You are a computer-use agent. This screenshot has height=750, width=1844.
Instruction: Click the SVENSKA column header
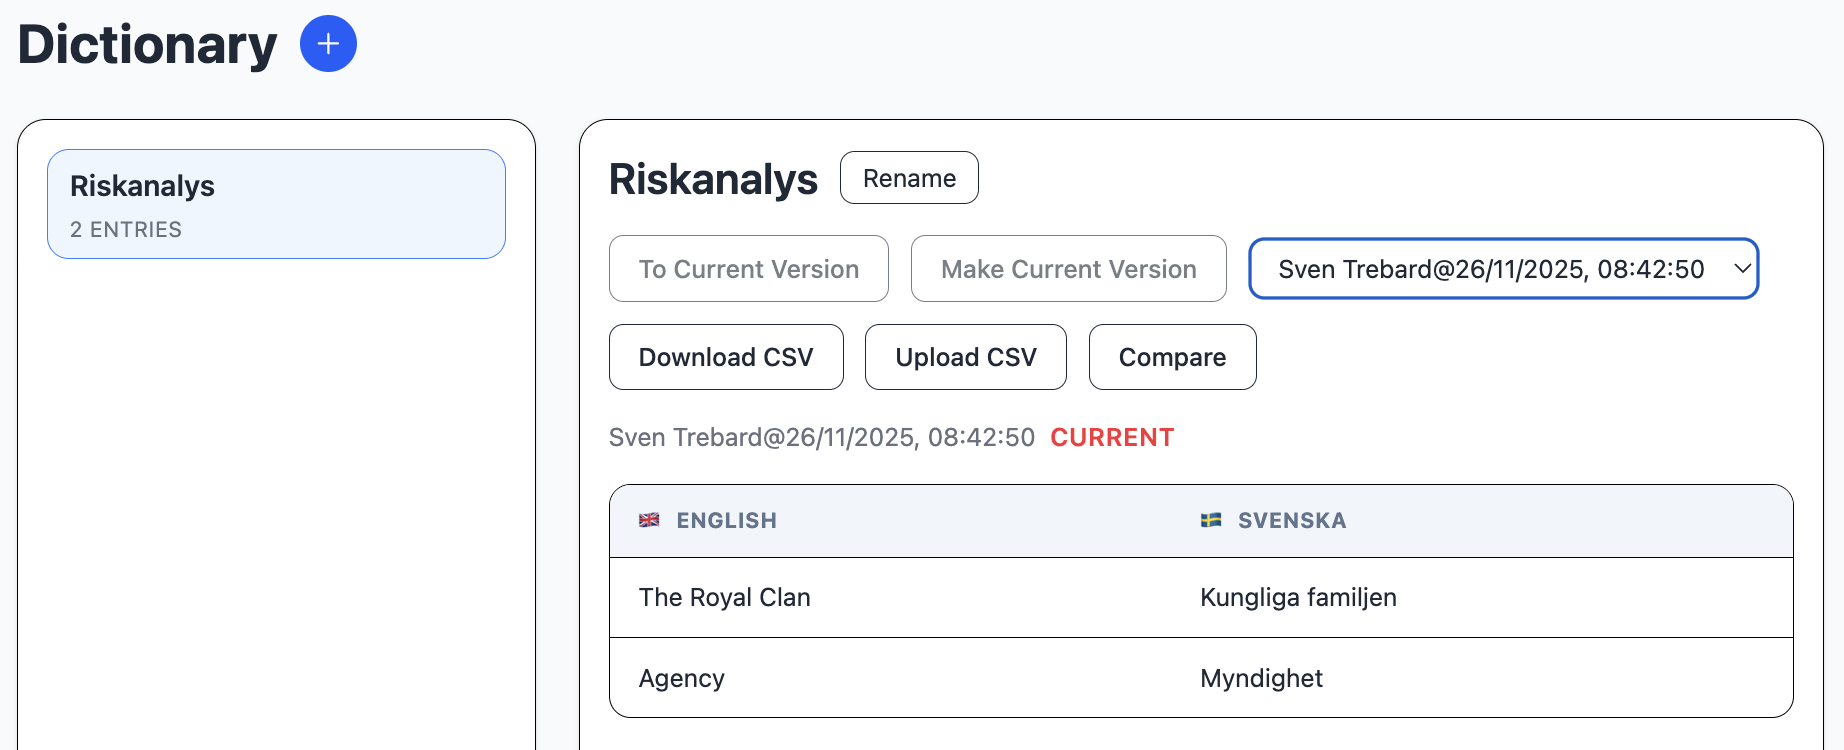1291,520
